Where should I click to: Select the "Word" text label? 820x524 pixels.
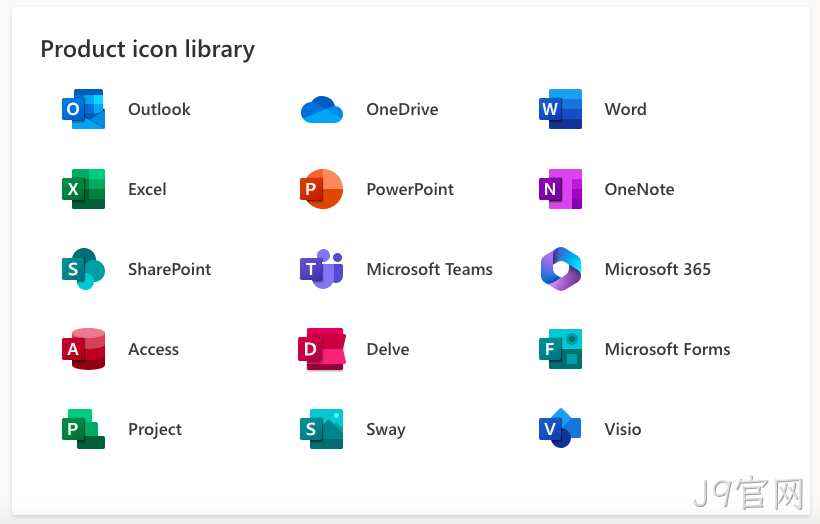coord(625,109)
